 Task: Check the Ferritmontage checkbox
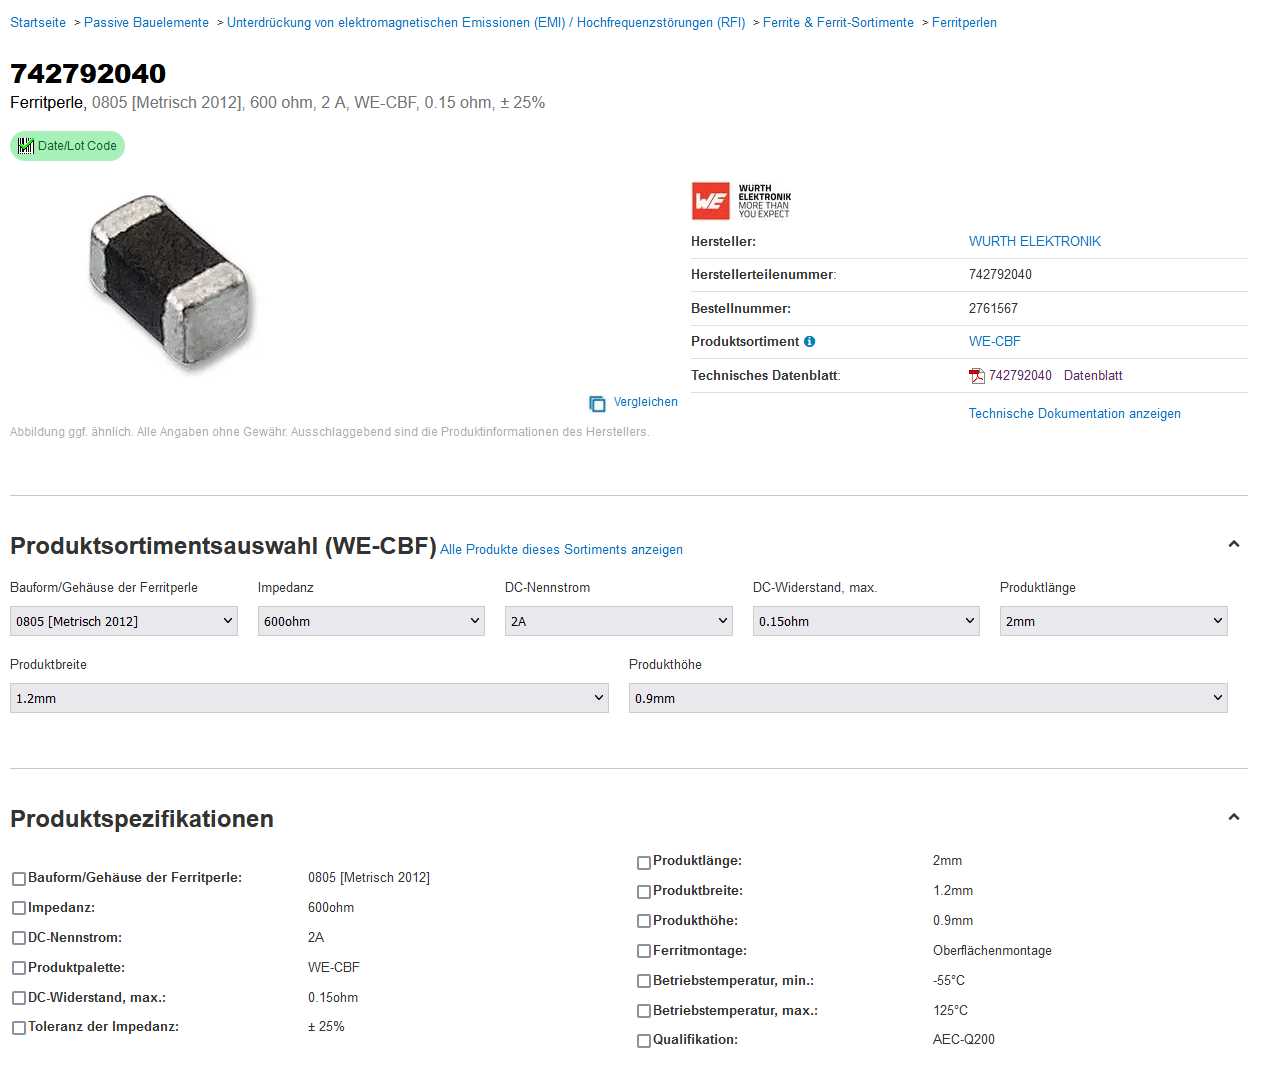click(x=644, y=952)
